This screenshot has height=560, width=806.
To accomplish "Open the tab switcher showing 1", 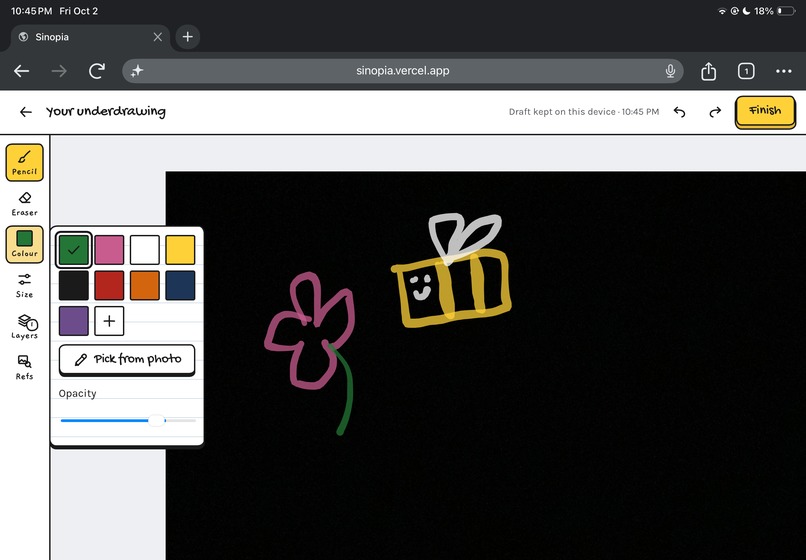I will [746, 71].
